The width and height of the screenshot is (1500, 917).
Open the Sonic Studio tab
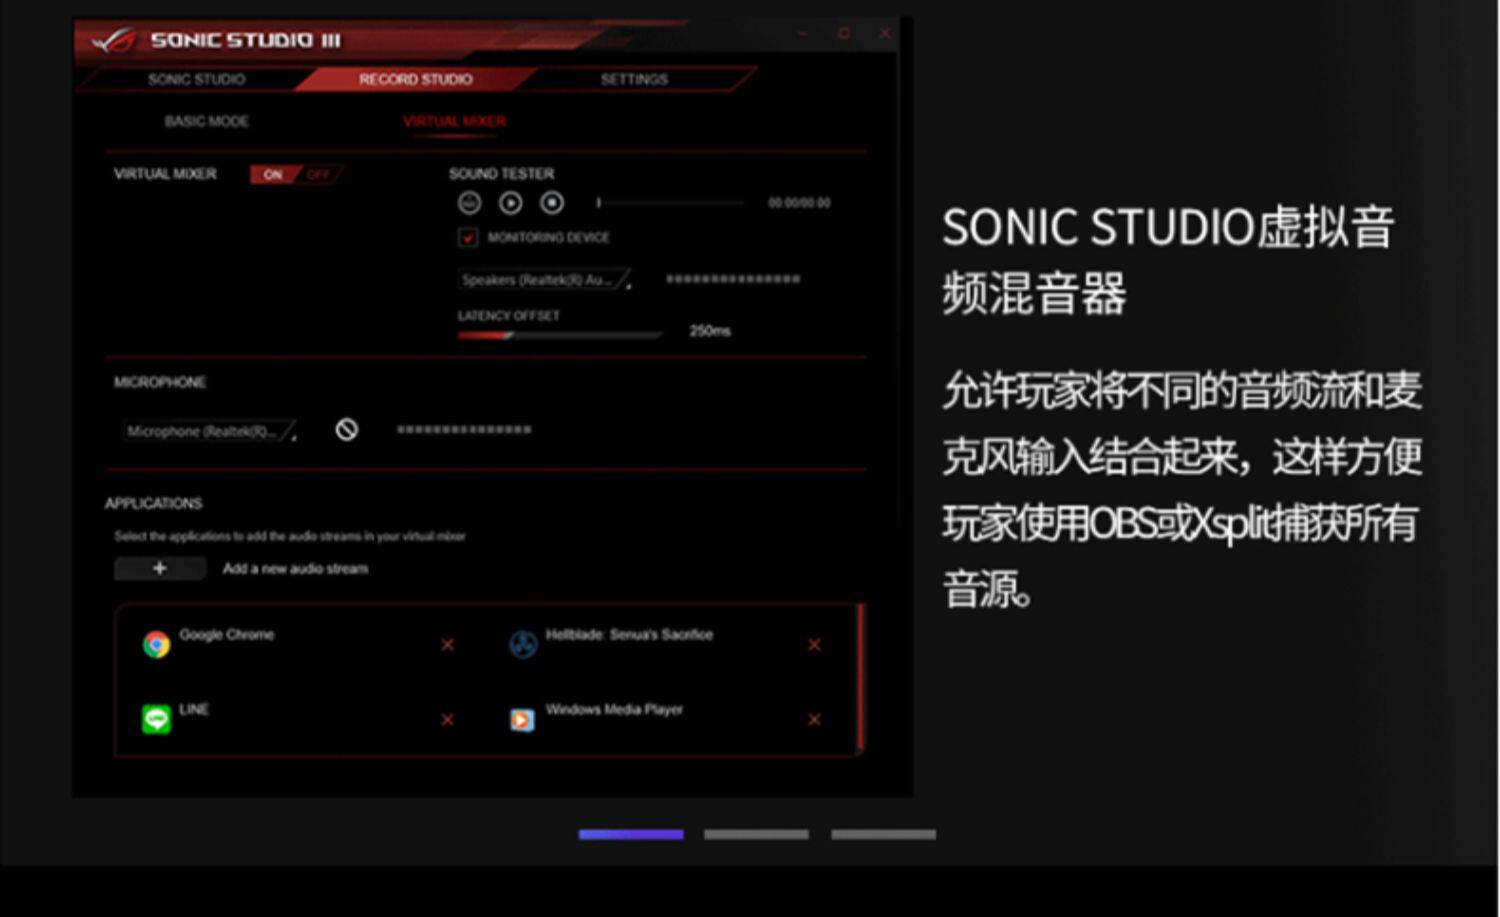[x=196, y=79]
